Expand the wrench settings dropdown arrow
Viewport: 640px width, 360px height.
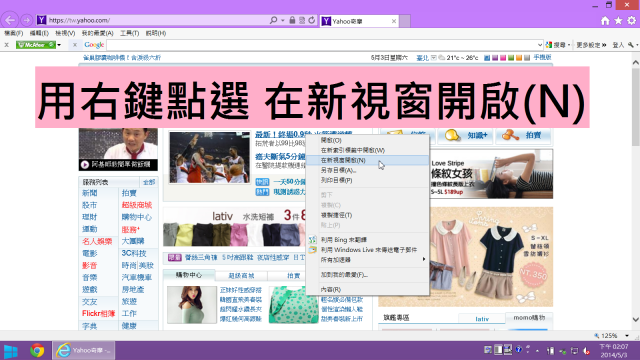[637, 45]
